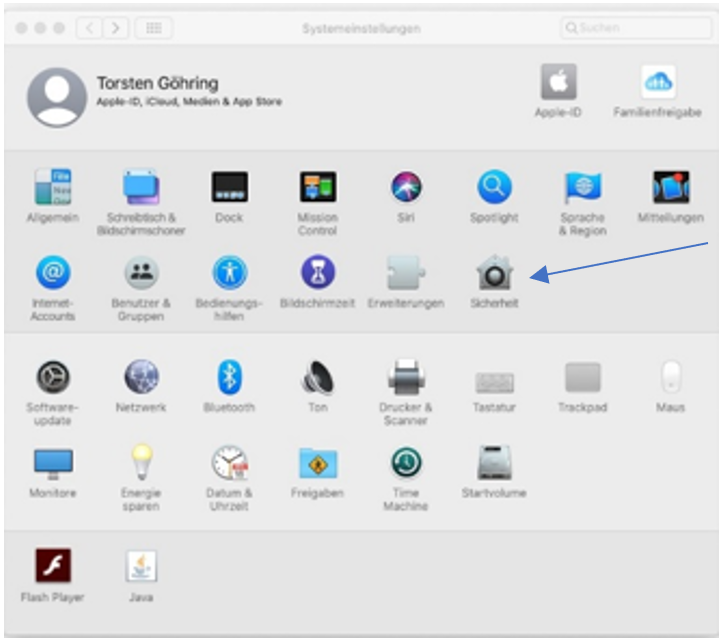This screenshot has height=640, width=721.
Task: Open Energie sparen settings
Action: [x=141, y=463]
